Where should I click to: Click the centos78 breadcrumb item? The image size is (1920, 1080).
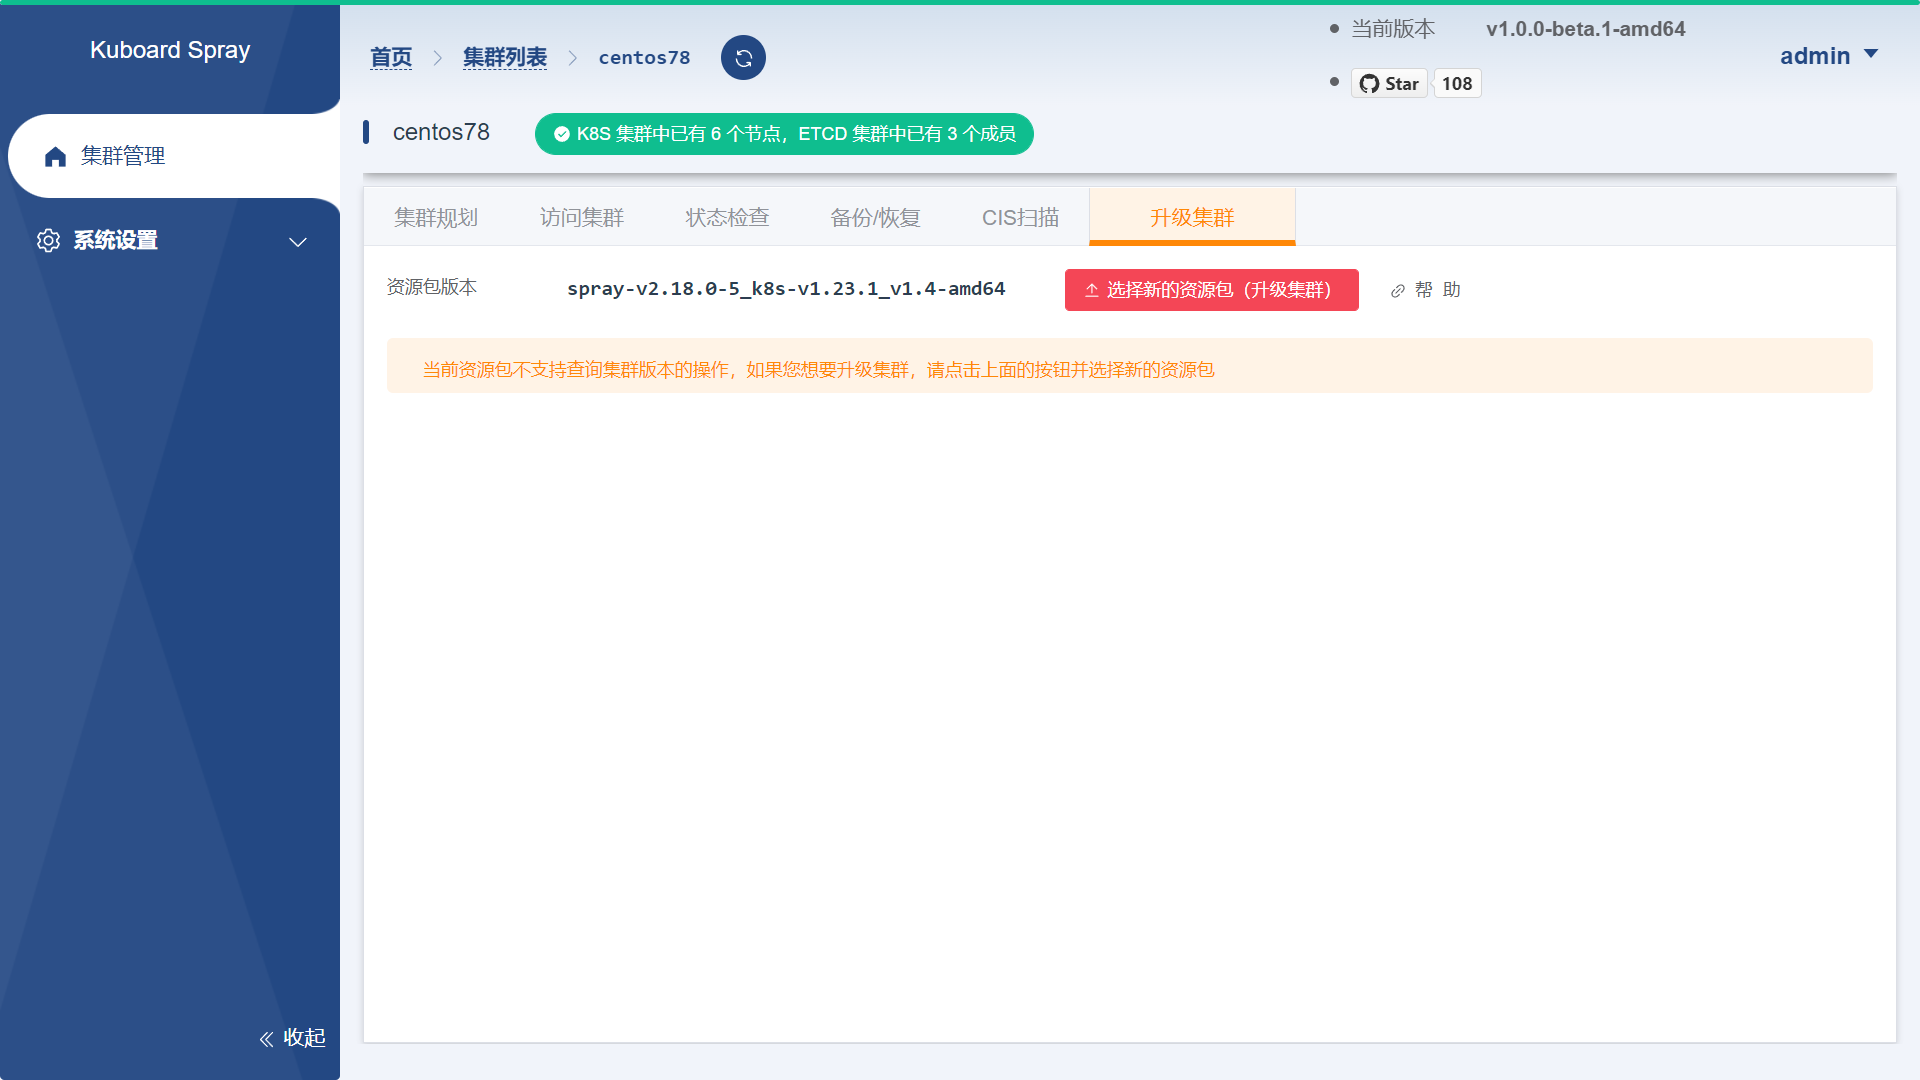click(644, 58)
